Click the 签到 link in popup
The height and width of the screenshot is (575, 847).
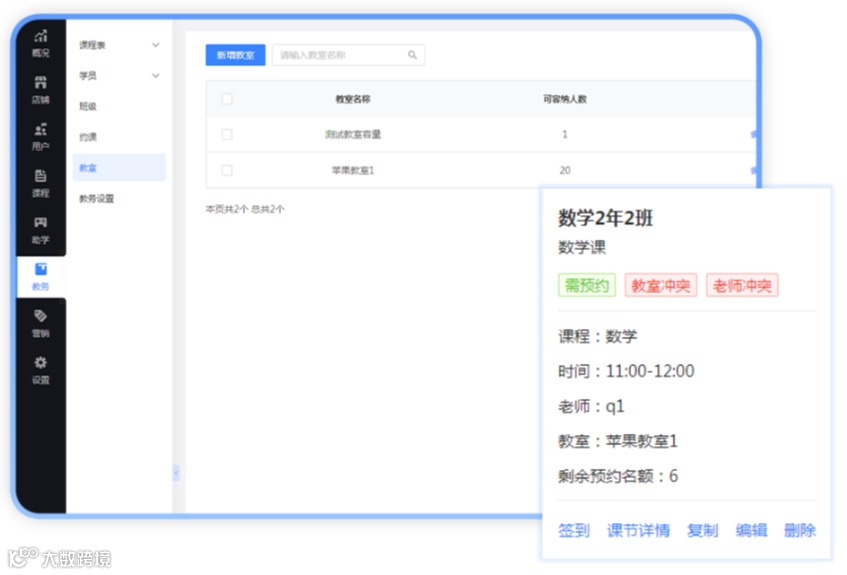(x=574, y=530)
